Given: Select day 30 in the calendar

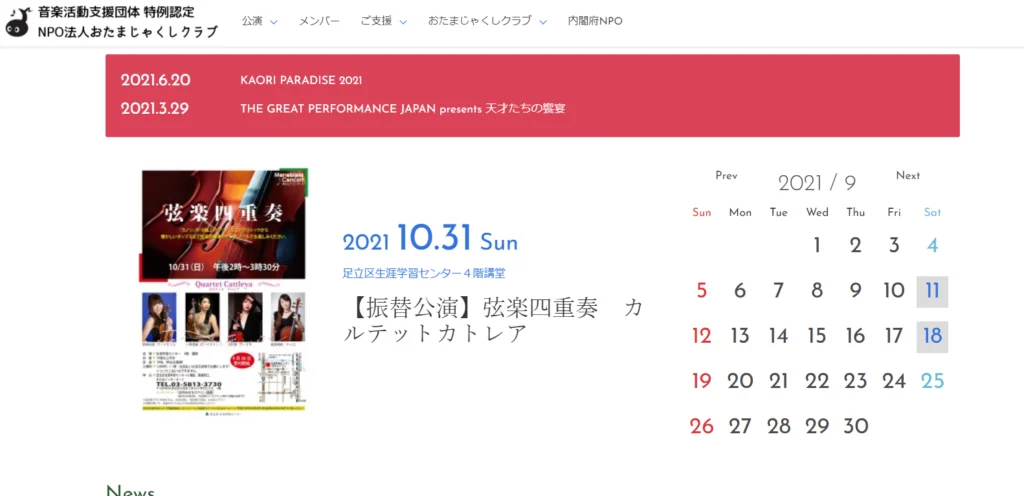Looking at the screenshot, I should tap(856, 427).
